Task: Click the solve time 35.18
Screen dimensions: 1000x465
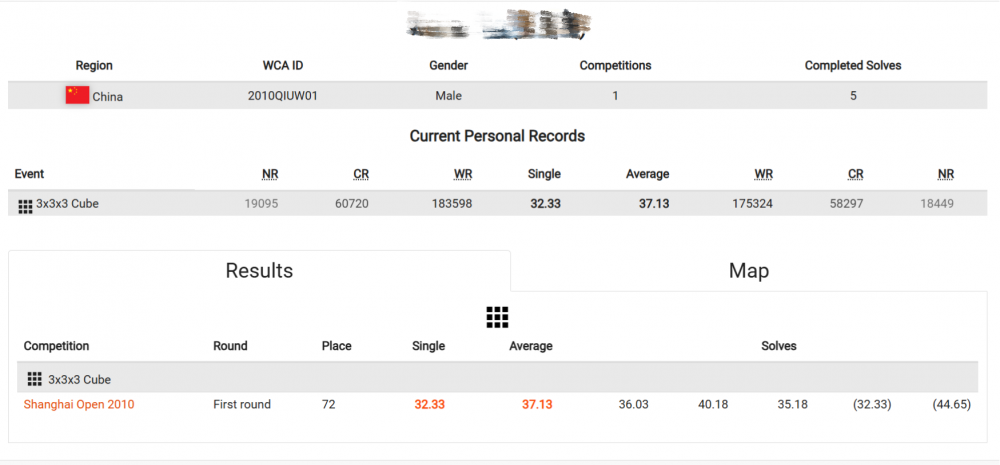Action: [x=793, y=404]
